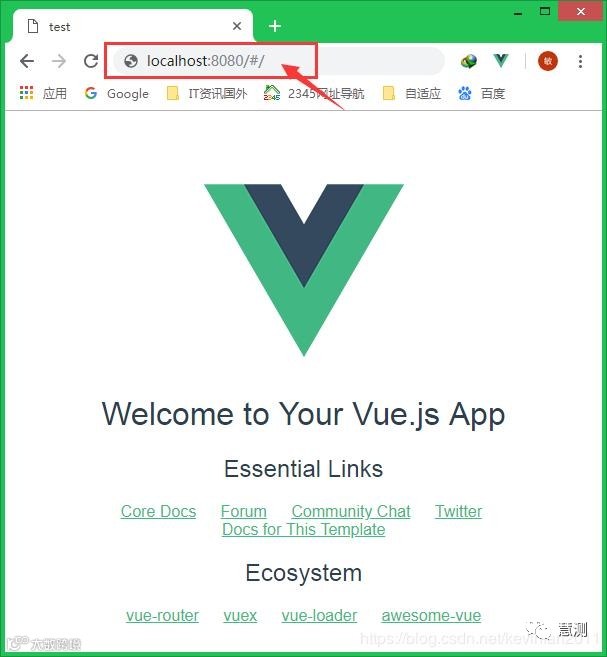The image size is (607, 657).
Task: Follow the vue-router ecosystem link
Action: click(x=163, y=616)
